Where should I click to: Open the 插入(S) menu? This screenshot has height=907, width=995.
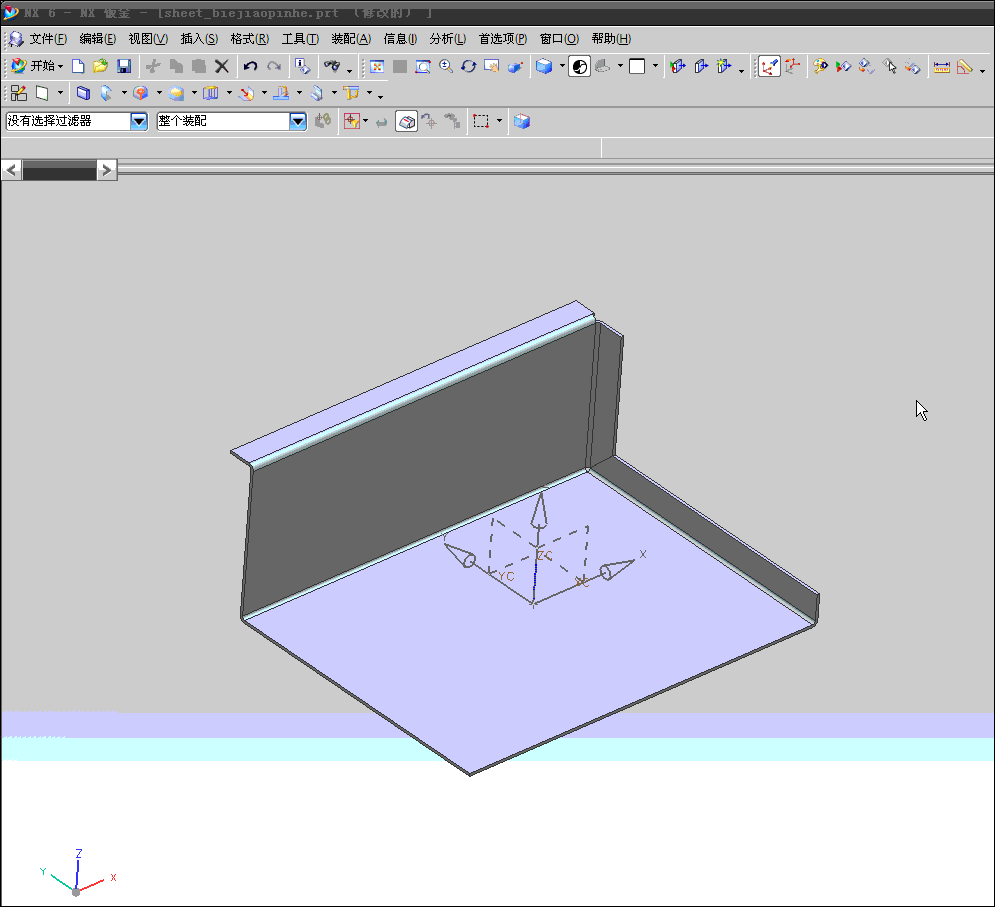tap(199, 39)
